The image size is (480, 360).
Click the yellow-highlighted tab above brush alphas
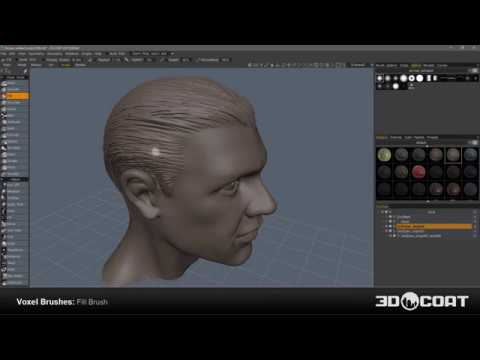416,66
